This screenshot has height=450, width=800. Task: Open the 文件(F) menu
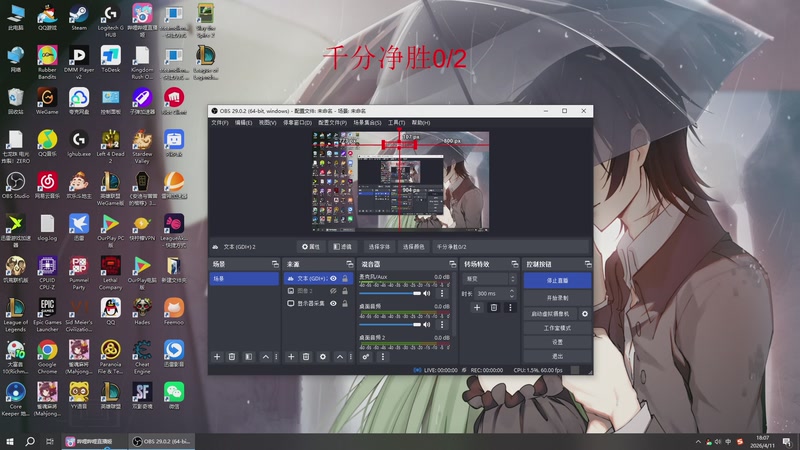coord(220,122)
